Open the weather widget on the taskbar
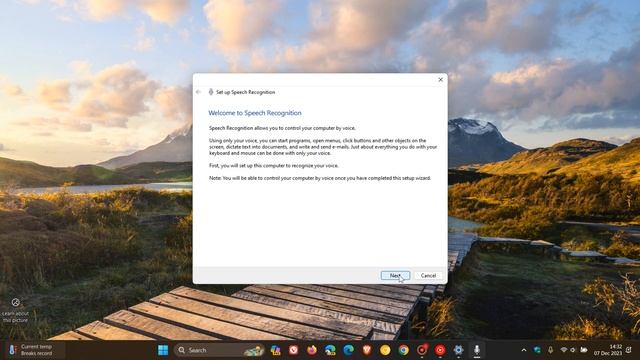Image resolution: width=640 pixels, height=360 pixels. 34,350
